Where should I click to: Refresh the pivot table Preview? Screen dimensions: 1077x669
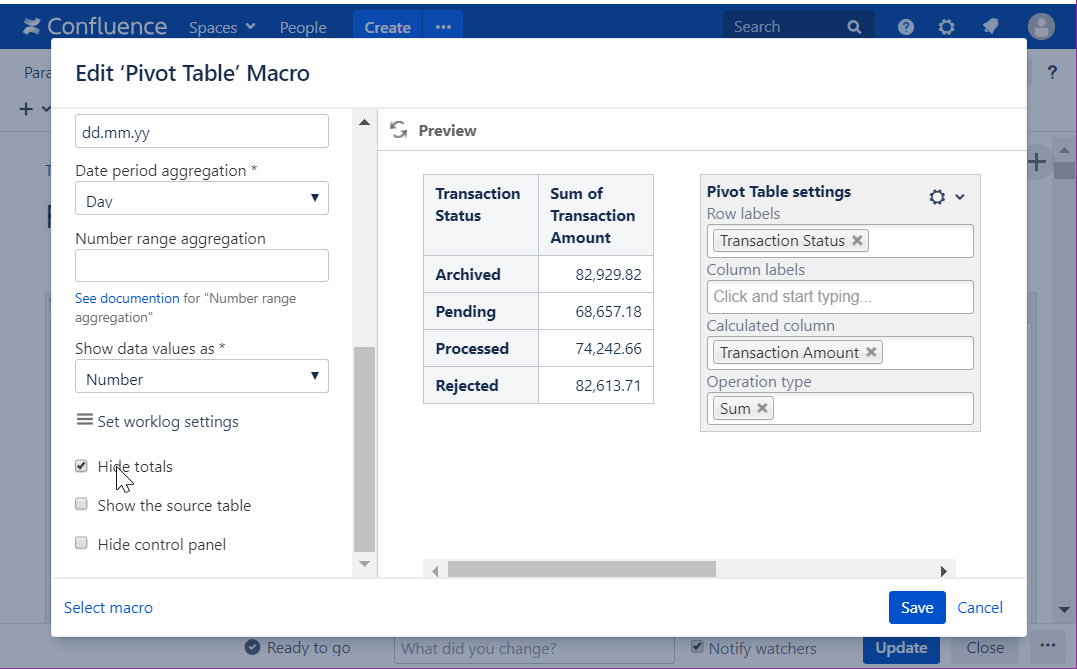pos(398,129)
